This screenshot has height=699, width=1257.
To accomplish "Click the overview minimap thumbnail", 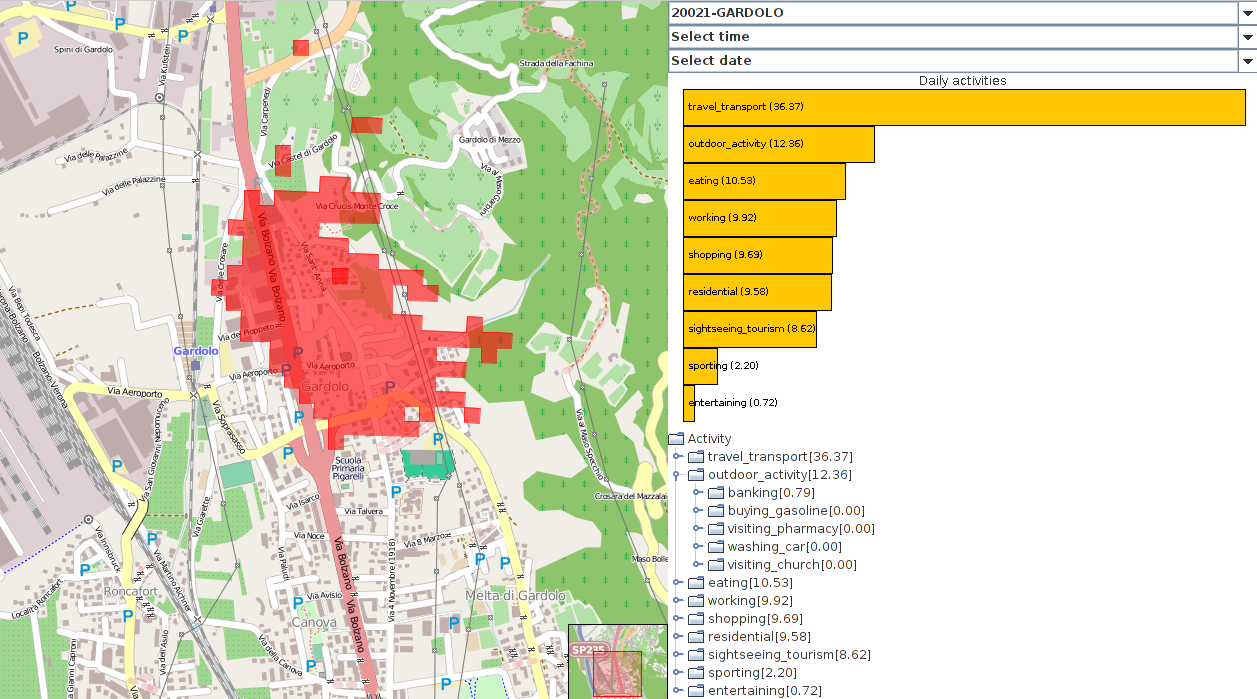I will pyautogui.click(x=617, y=661).
